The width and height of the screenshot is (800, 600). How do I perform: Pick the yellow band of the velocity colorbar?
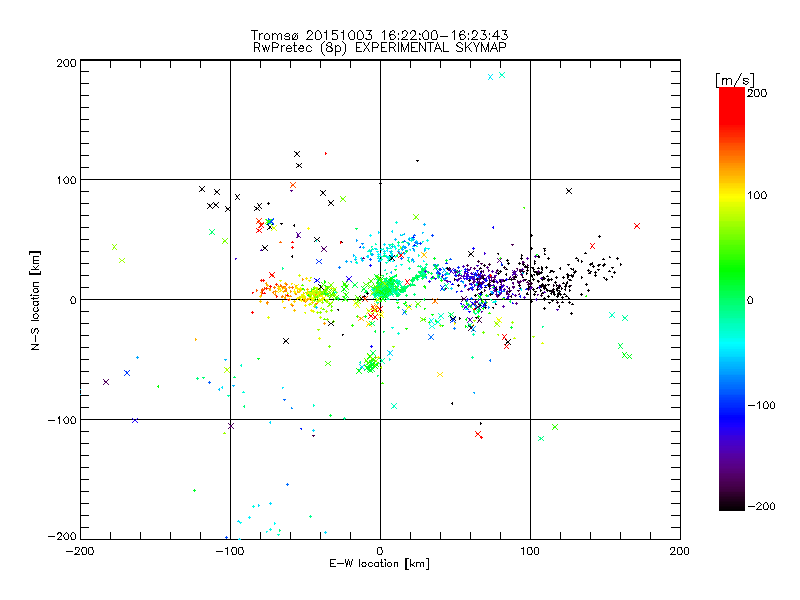pos(732,196)
